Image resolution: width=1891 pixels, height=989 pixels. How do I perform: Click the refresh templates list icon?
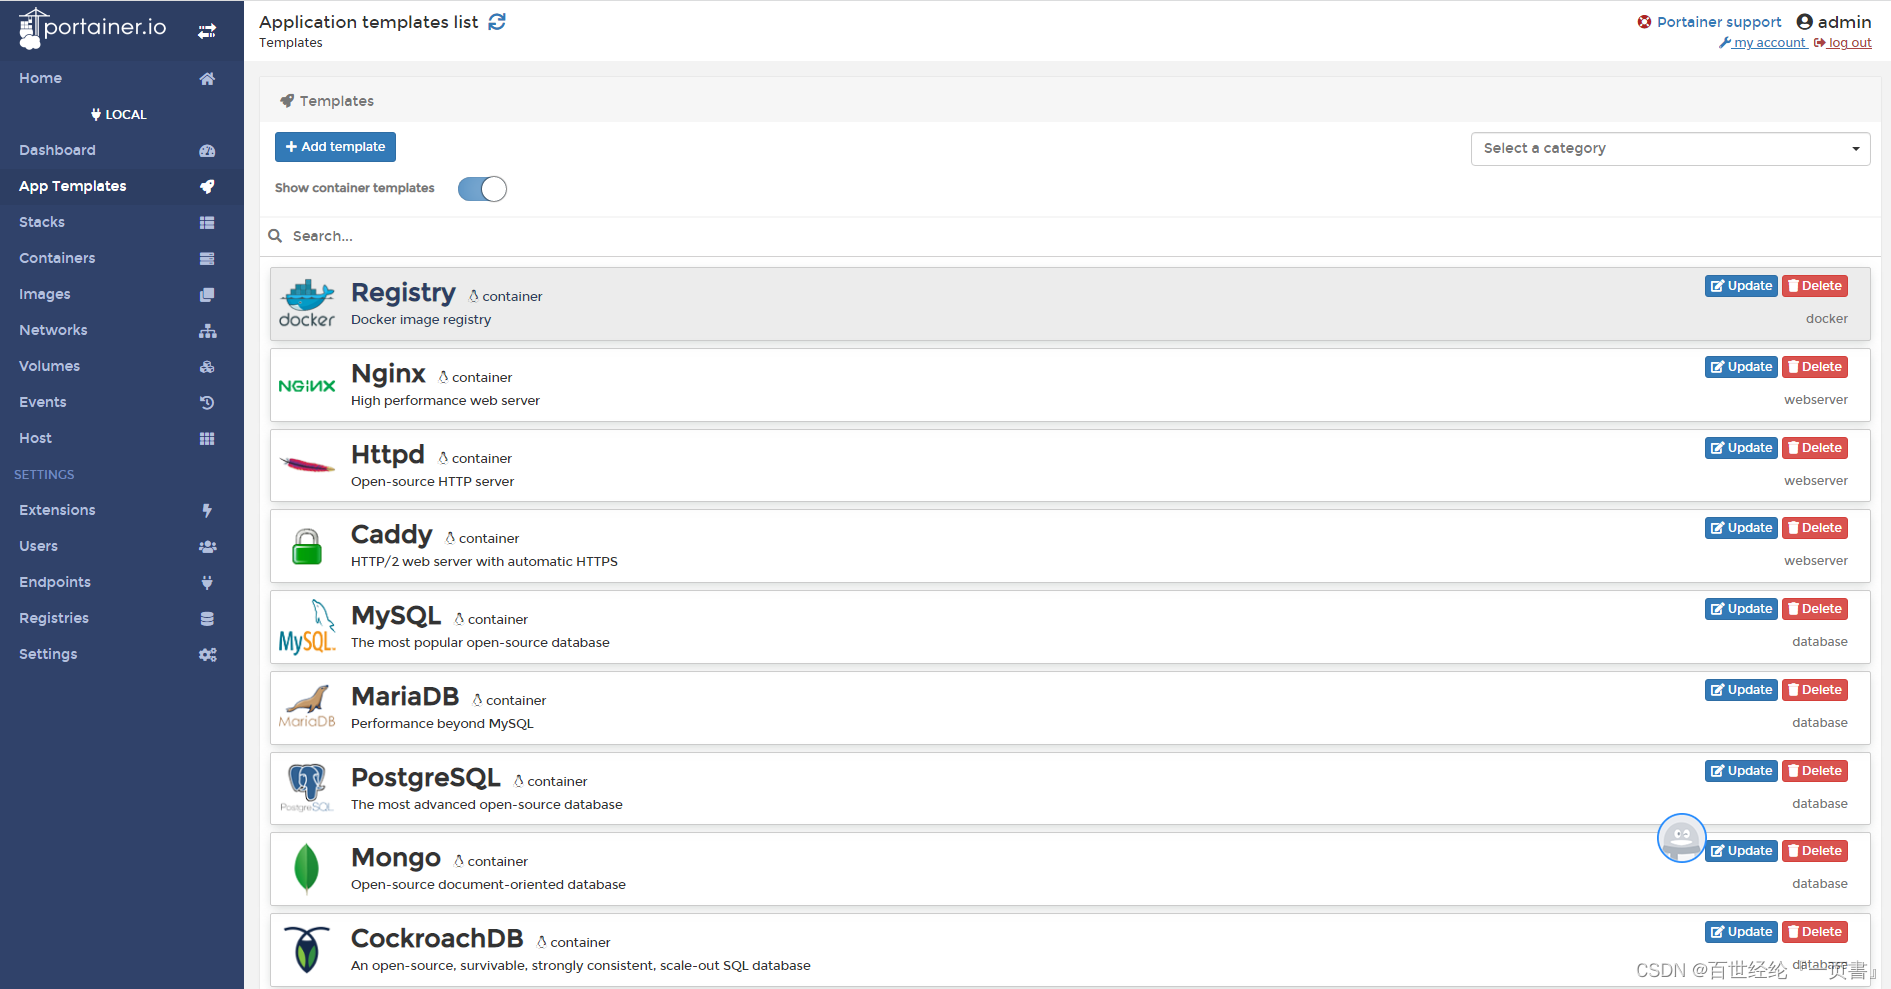click(x=497, y=22)
